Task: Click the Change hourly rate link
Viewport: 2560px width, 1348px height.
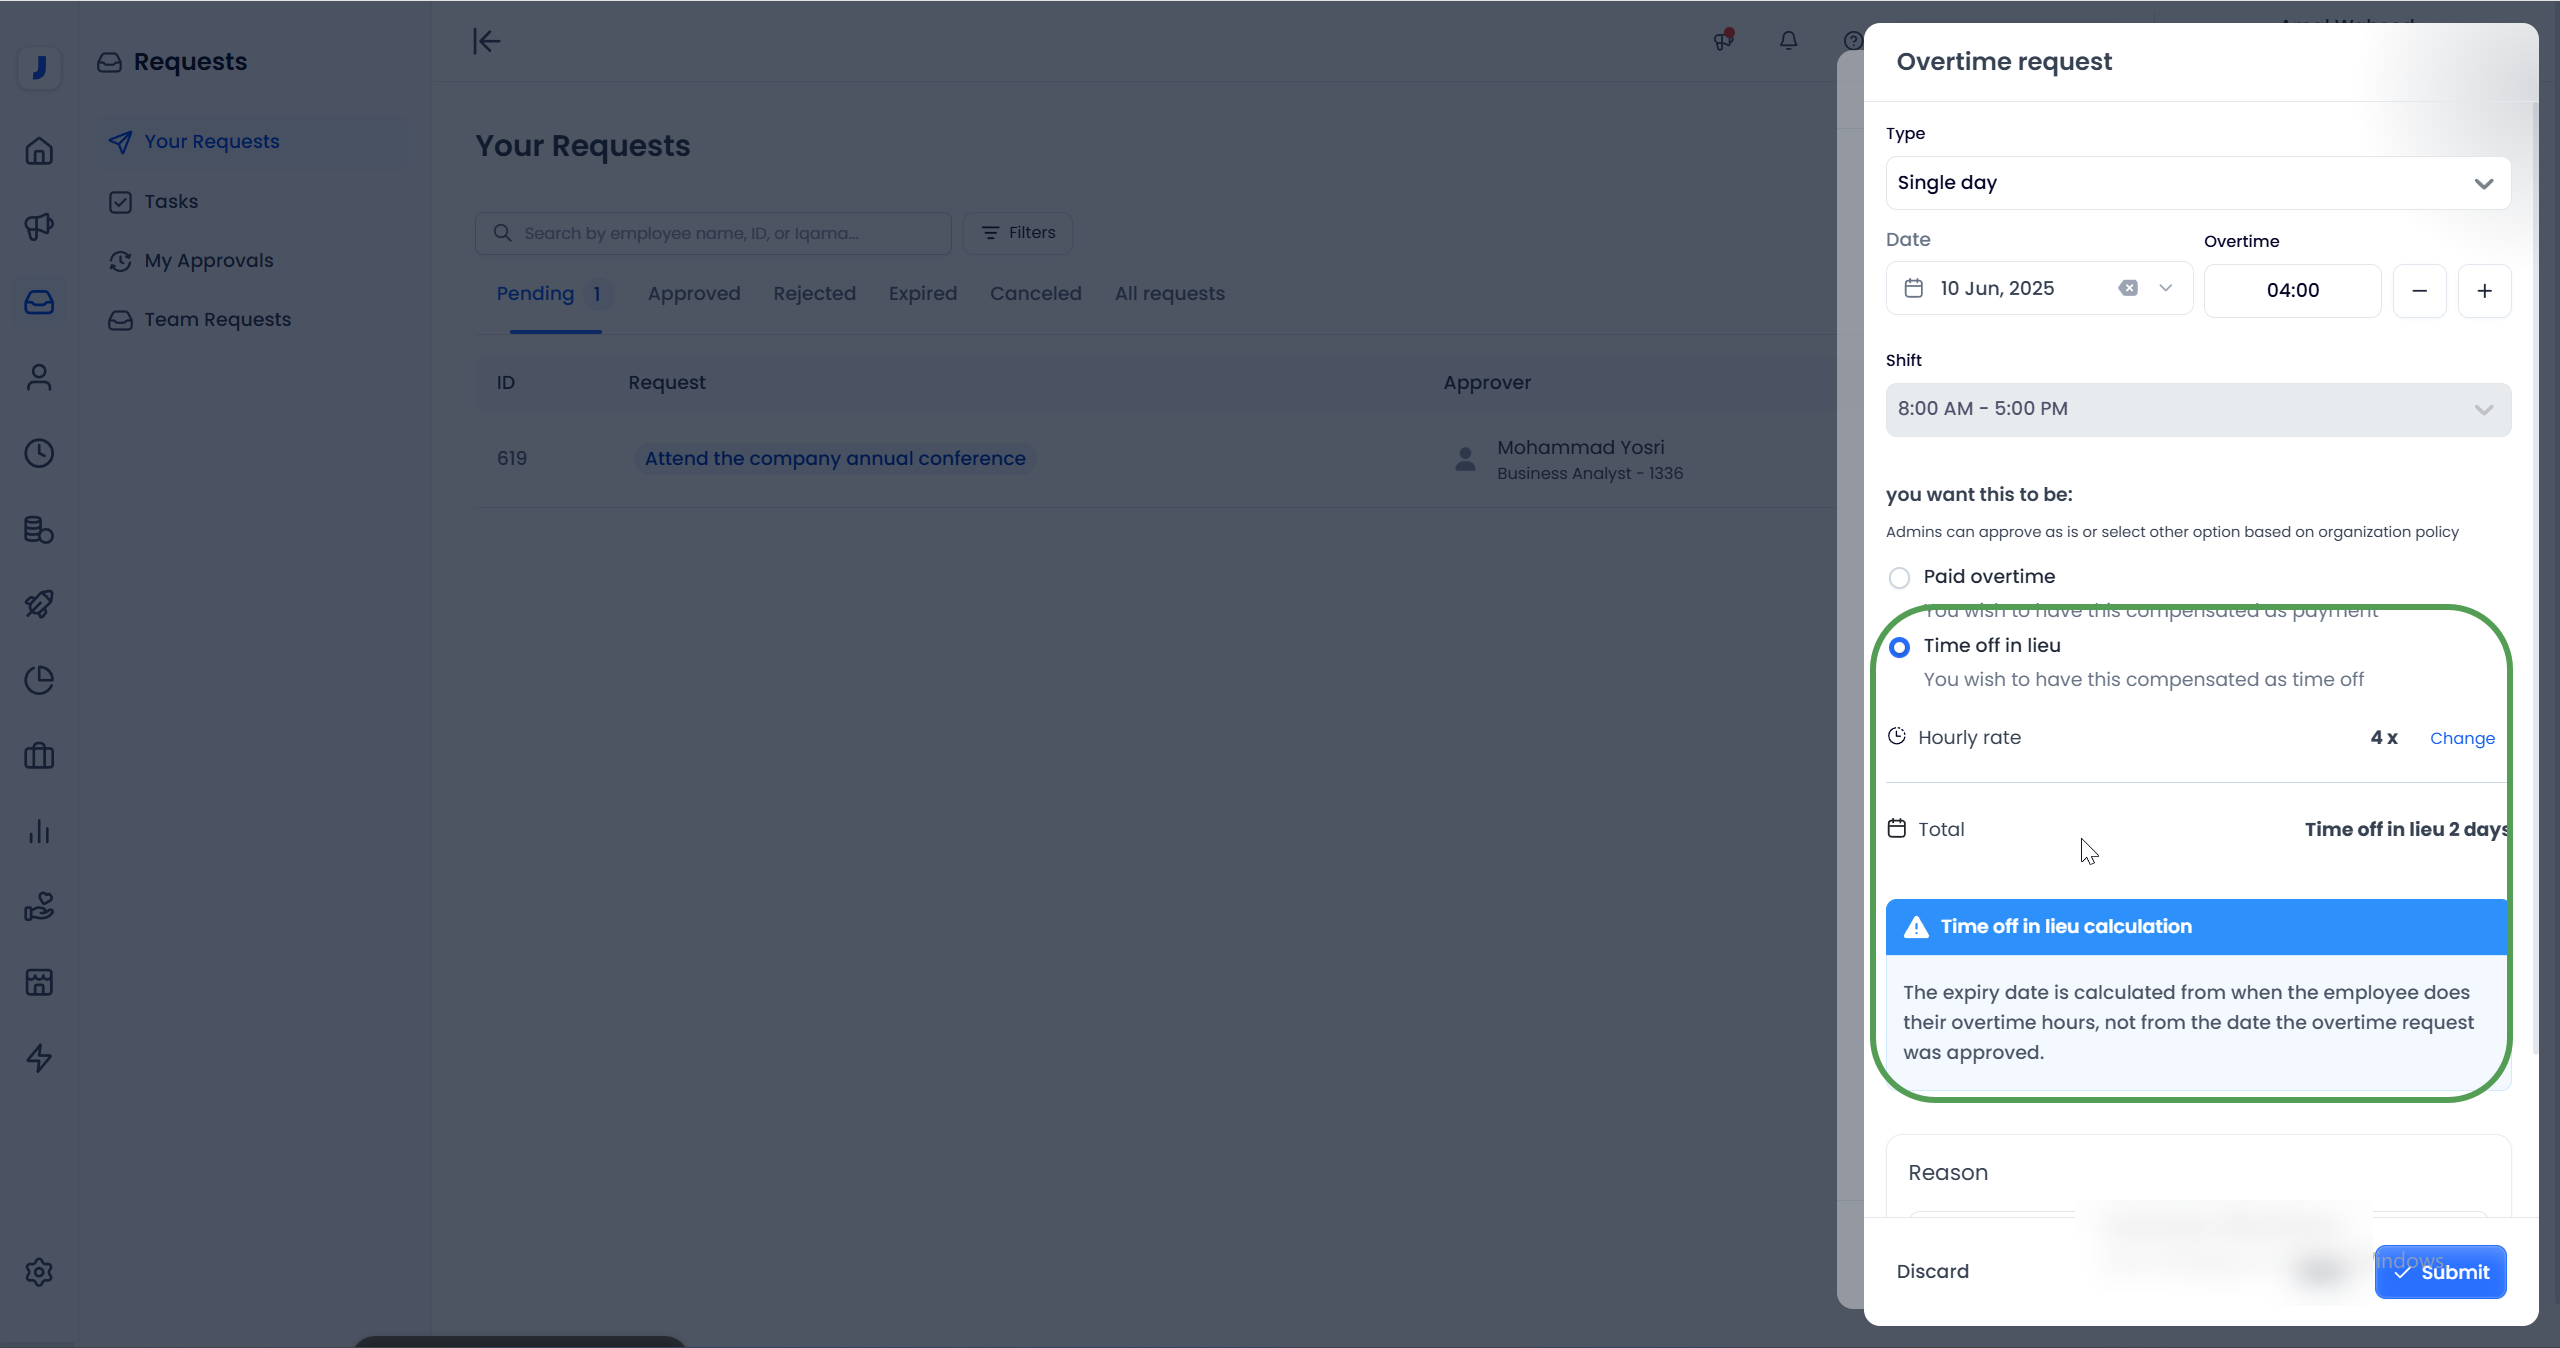Action: tap(2461, 738)
